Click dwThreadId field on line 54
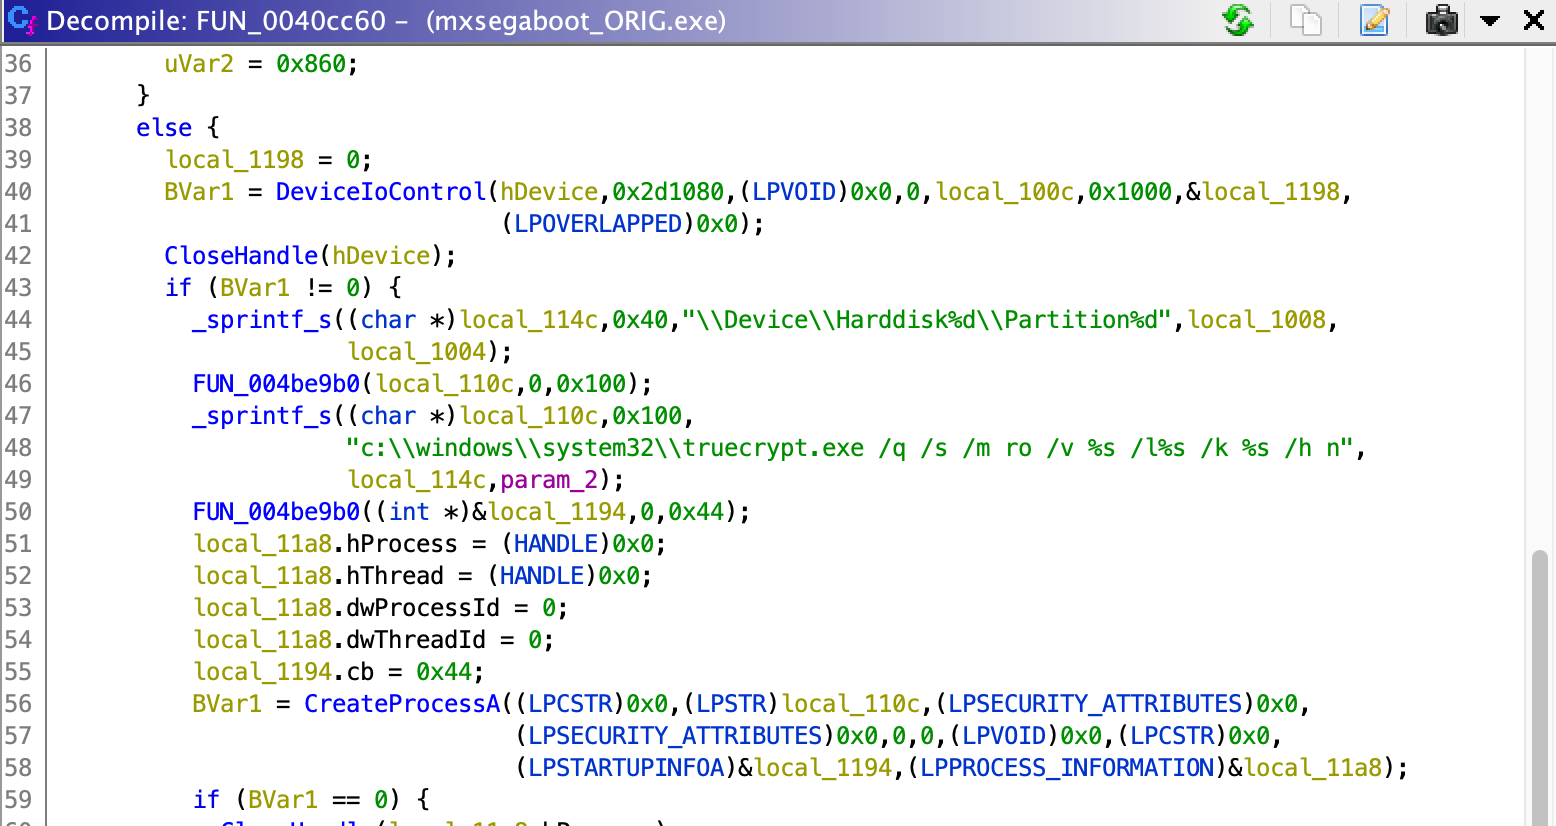This screenshot has height=826, width=1556. [416, 639]
